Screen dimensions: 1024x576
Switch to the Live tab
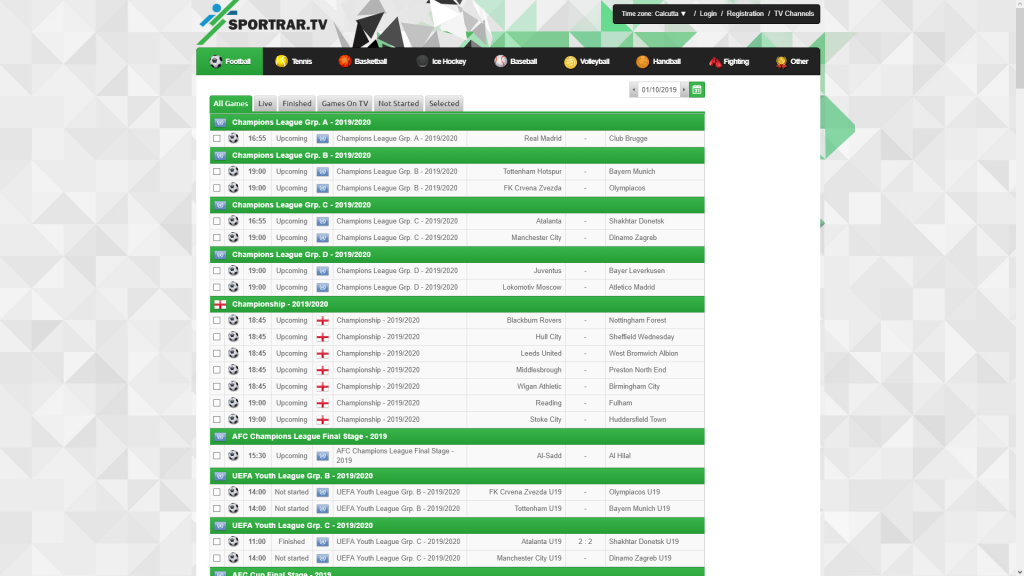coord(265,103)
